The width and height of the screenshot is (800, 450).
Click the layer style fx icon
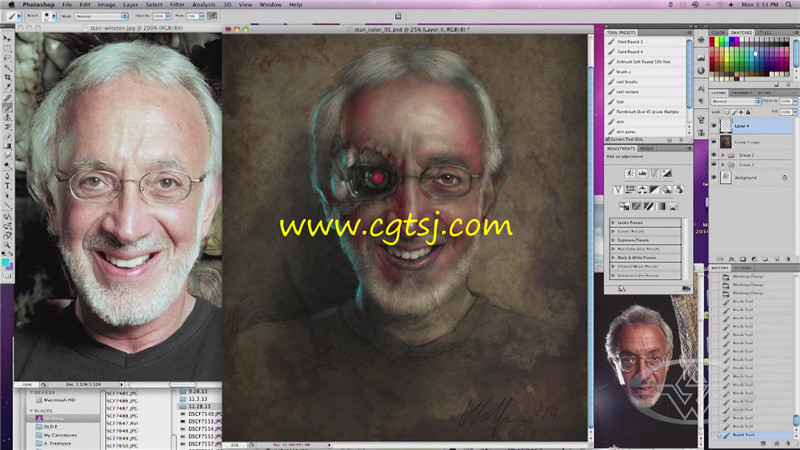coord(732,259)
